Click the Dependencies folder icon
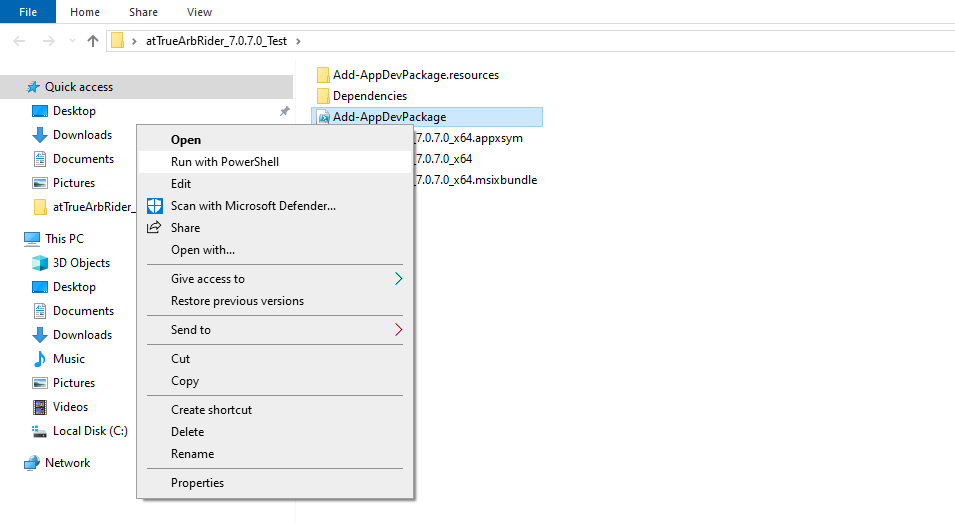 [x=323, y=96]
